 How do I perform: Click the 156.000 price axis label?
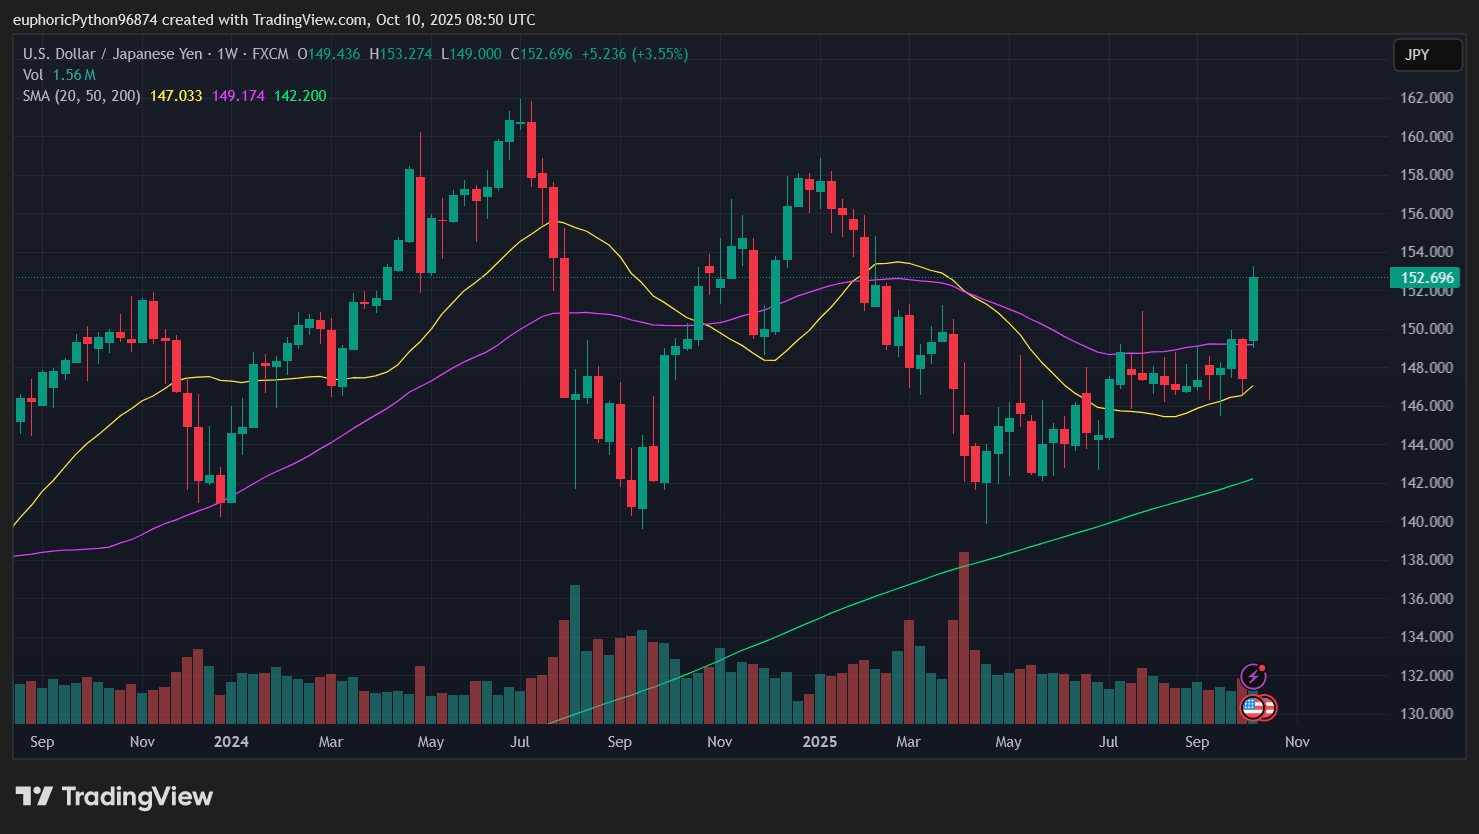pos(1426,214)
